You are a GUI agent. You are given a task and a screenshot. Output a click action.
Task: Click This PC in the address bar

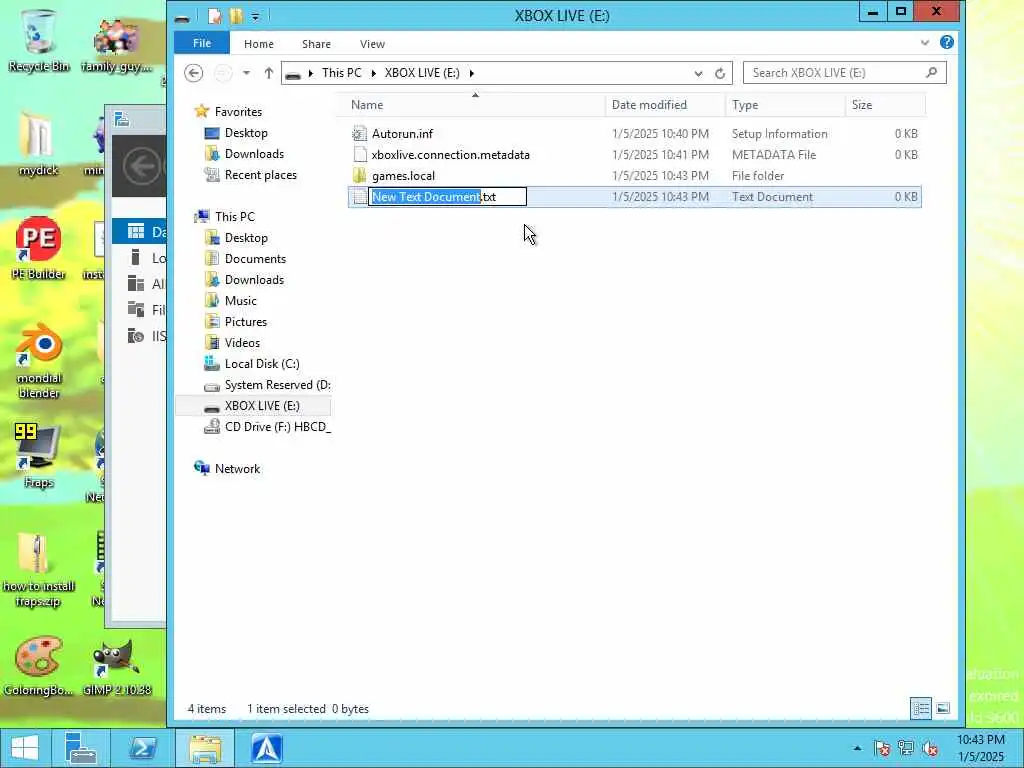coord(342,72)
